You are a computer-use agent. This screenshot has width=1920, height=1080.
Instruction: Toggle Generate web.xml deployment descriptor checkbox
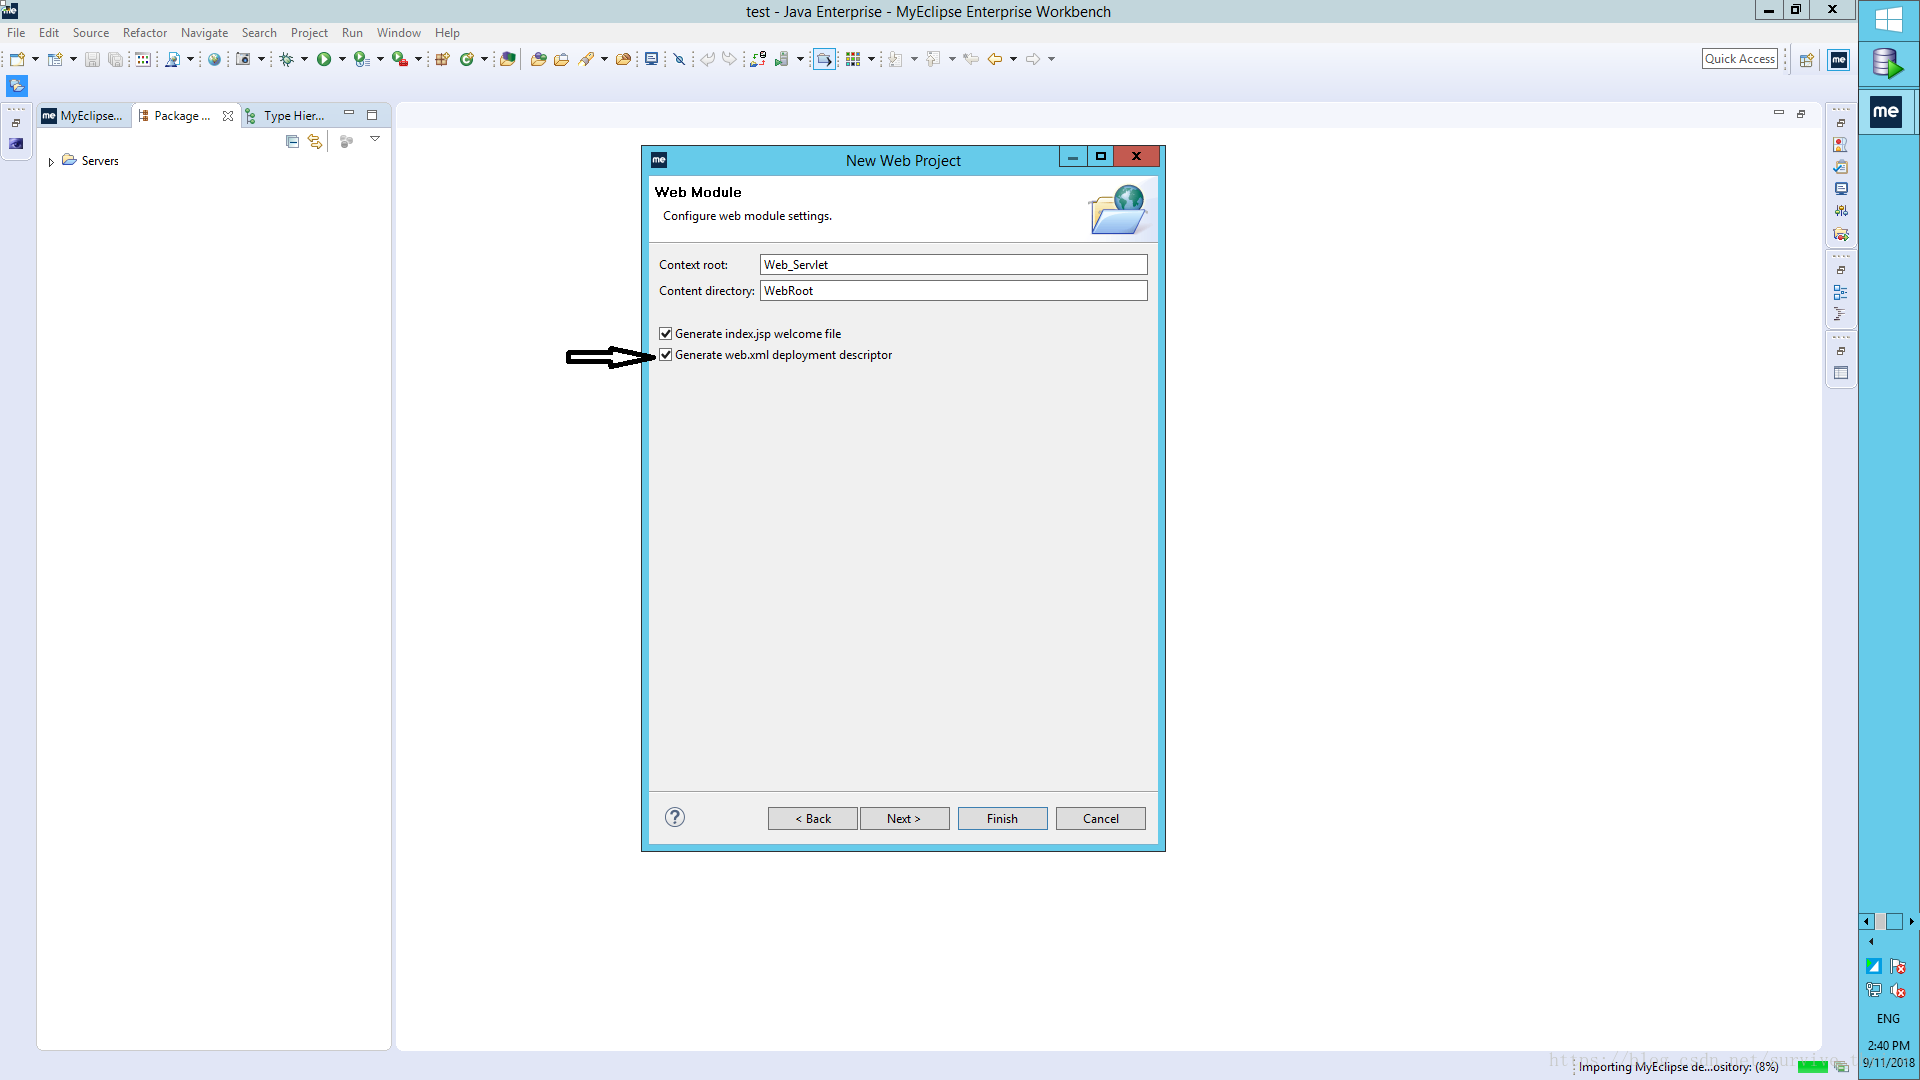[x=666, y=355]
